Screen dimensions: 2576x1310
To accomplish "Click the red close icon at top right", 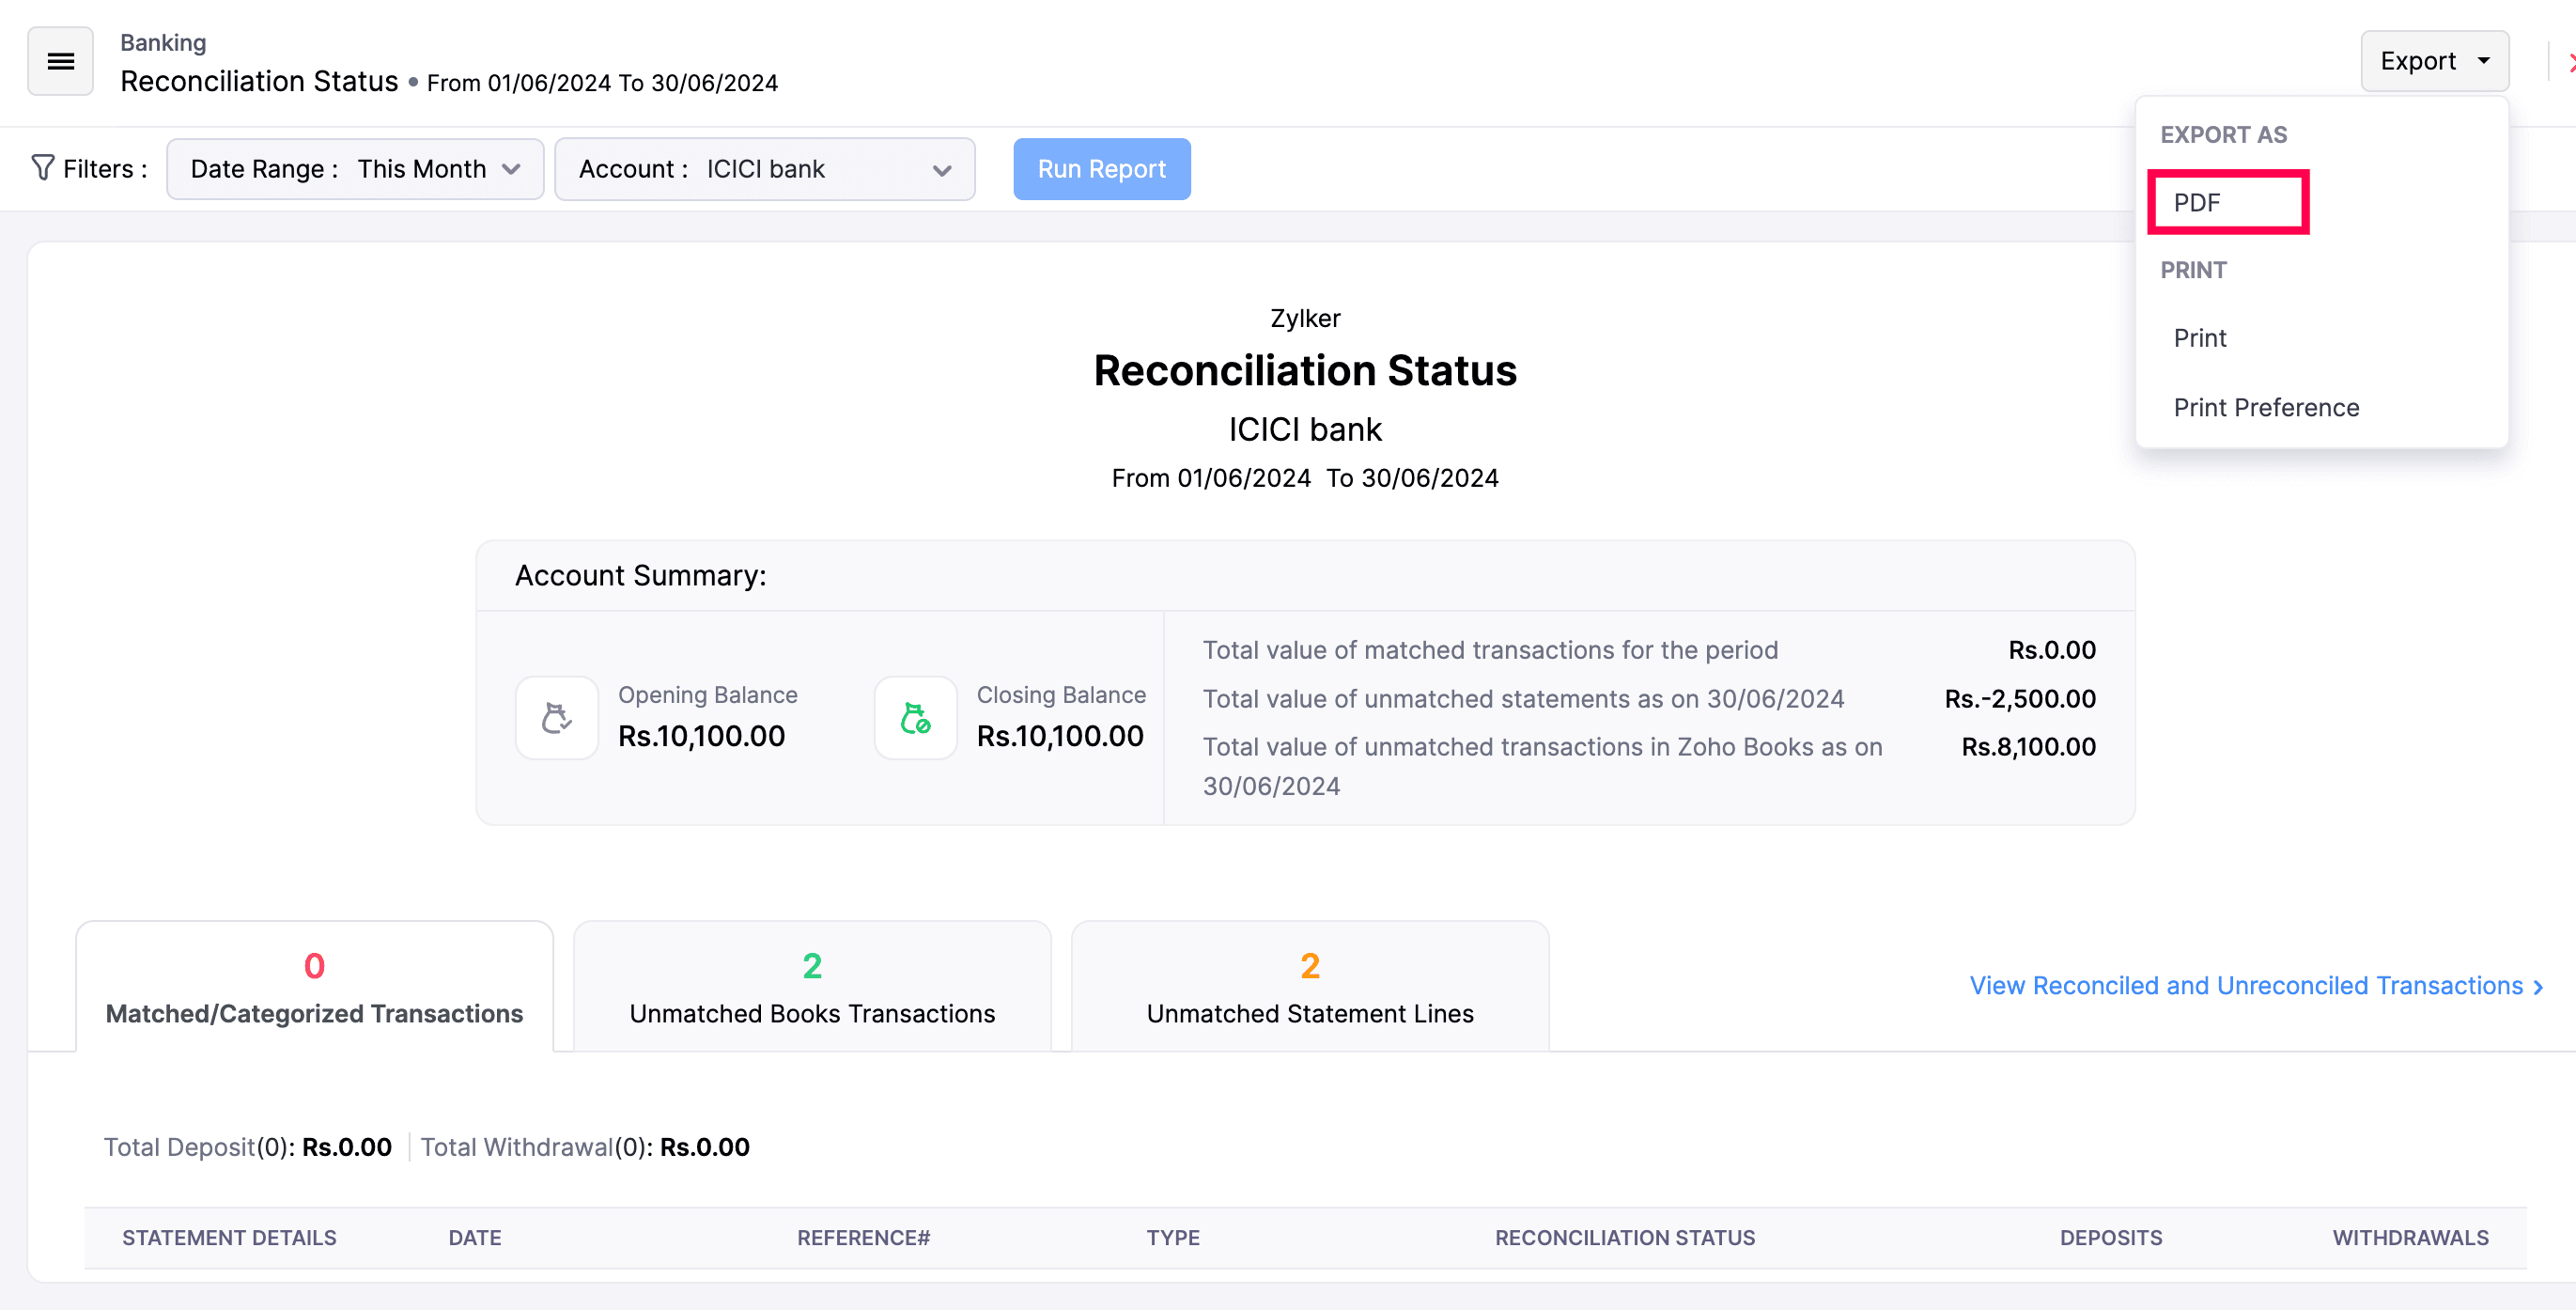I will click(x=2570, y=62).
